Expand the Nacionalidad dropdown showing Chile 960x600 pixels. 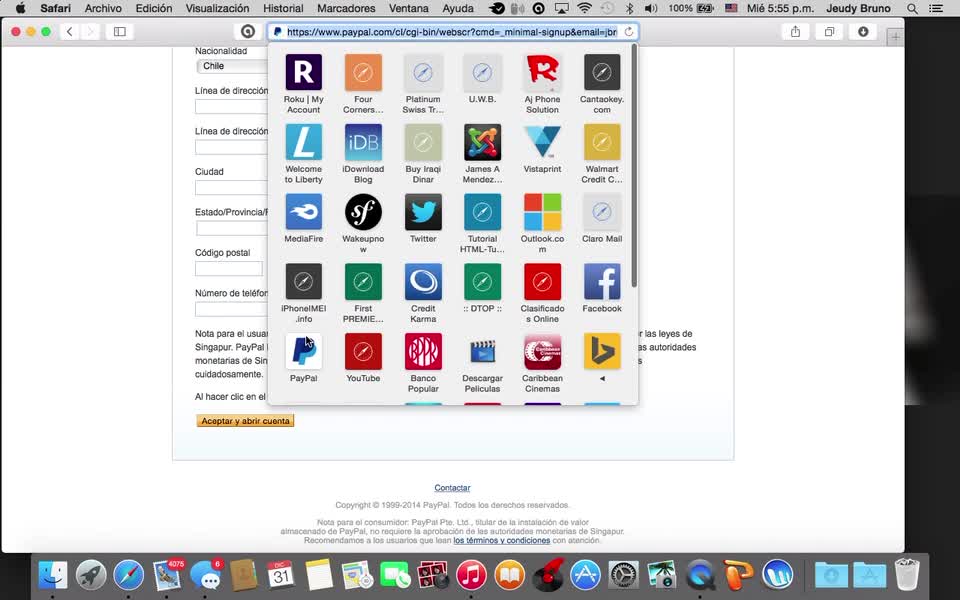pos(233,66)
